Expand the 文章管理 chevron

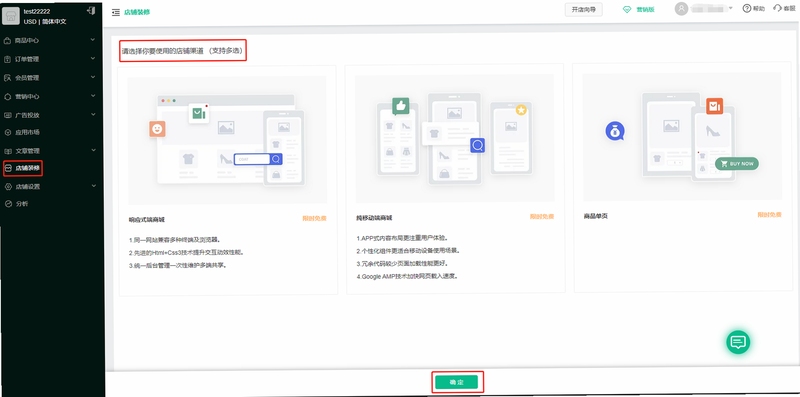(93, 150)
